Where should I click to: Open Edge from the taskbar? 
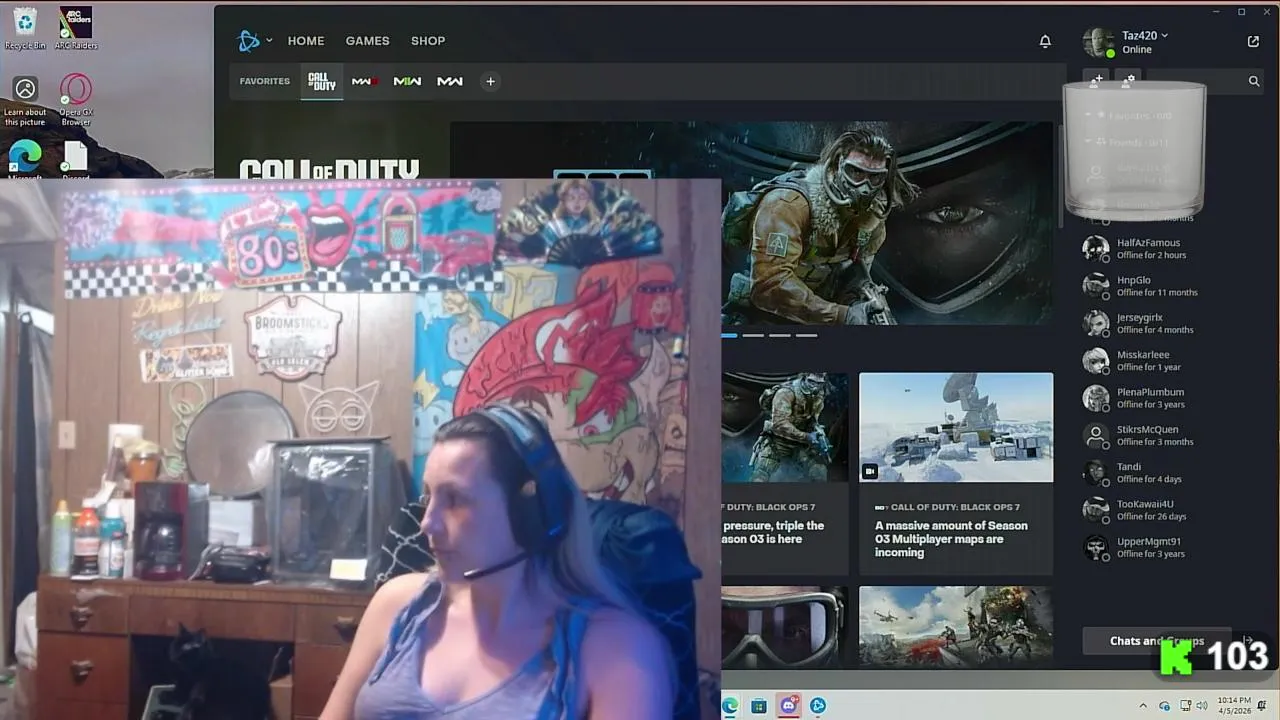[730, 706]
